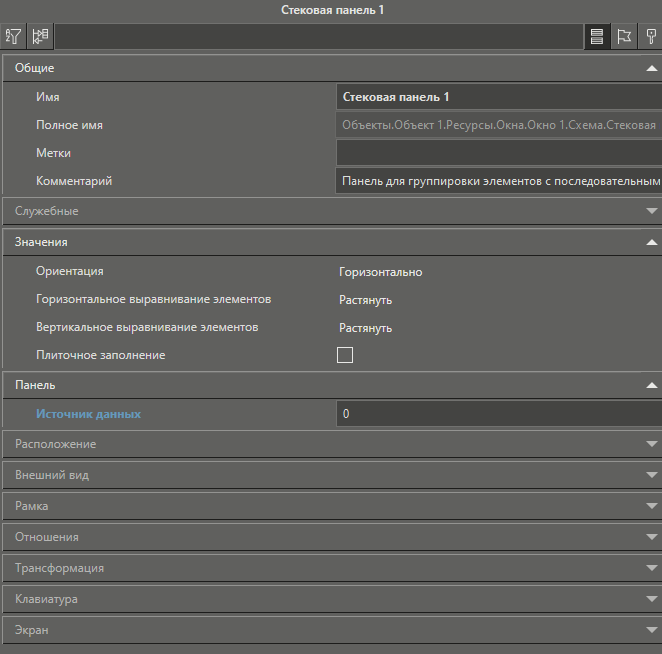The width and height of the screenshot is (662, 654).
Task: Click the collapse tree icon in toolbar
Action: coord(41,37)
